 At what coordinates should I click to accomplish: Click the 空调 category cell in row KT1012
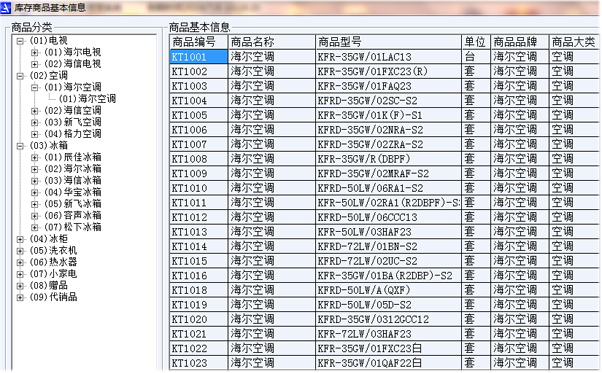(575, 217)
